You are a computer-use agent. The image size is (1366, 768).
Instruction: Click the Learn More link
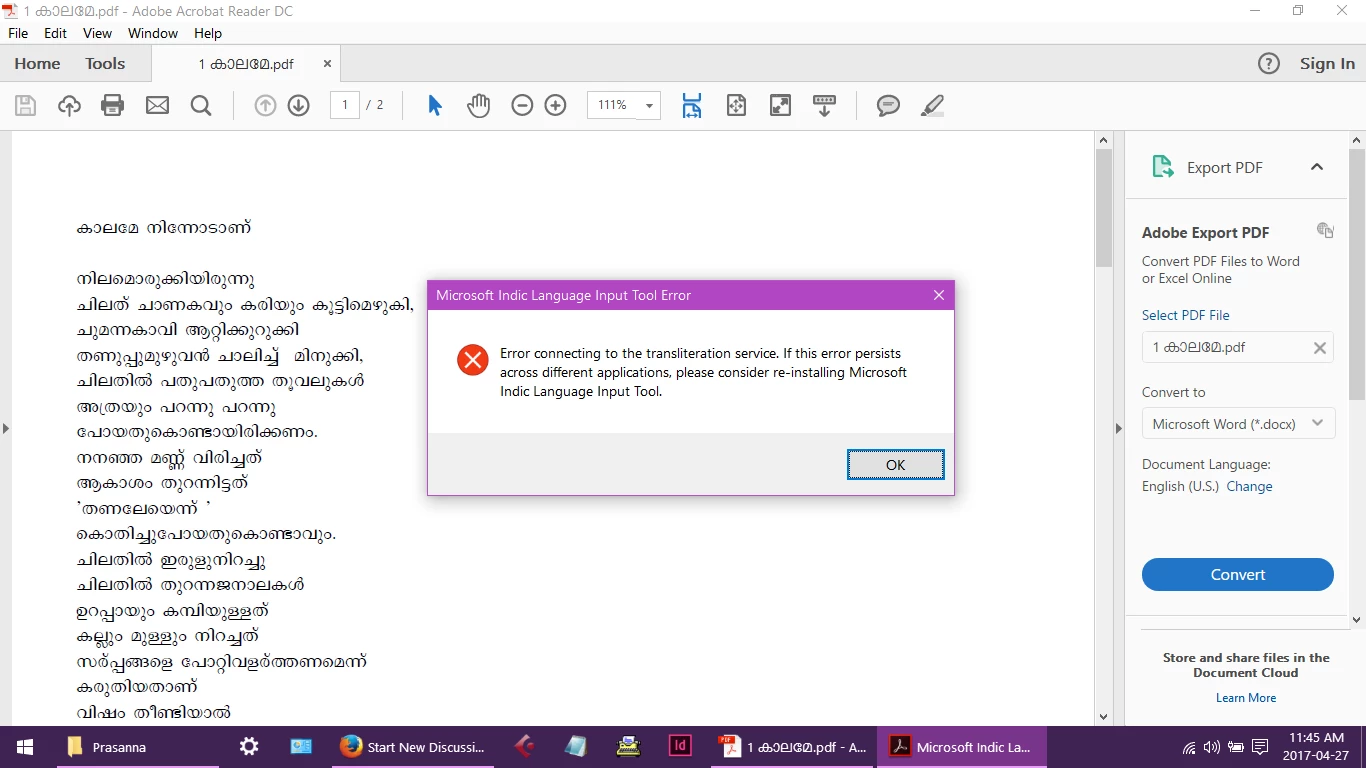coord(1246,698)
